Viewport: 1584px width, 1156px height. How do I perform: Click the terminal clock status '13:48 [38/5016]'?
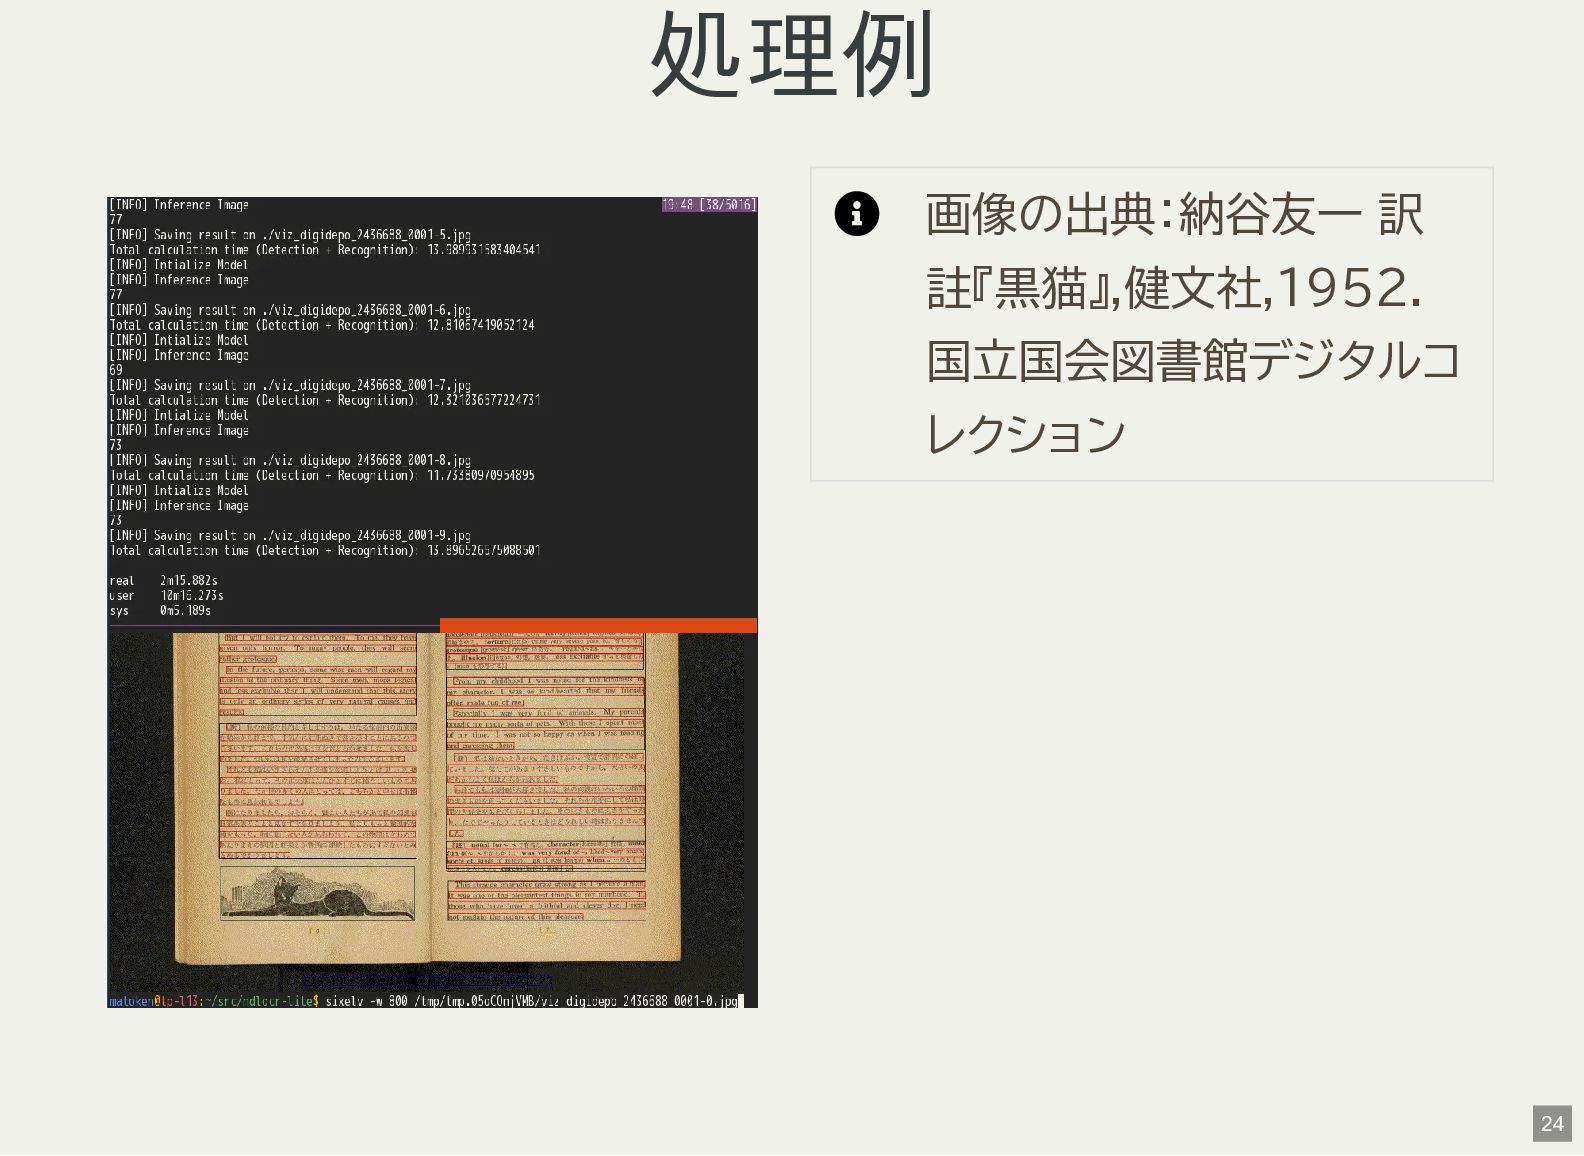(x=709, y=205)
